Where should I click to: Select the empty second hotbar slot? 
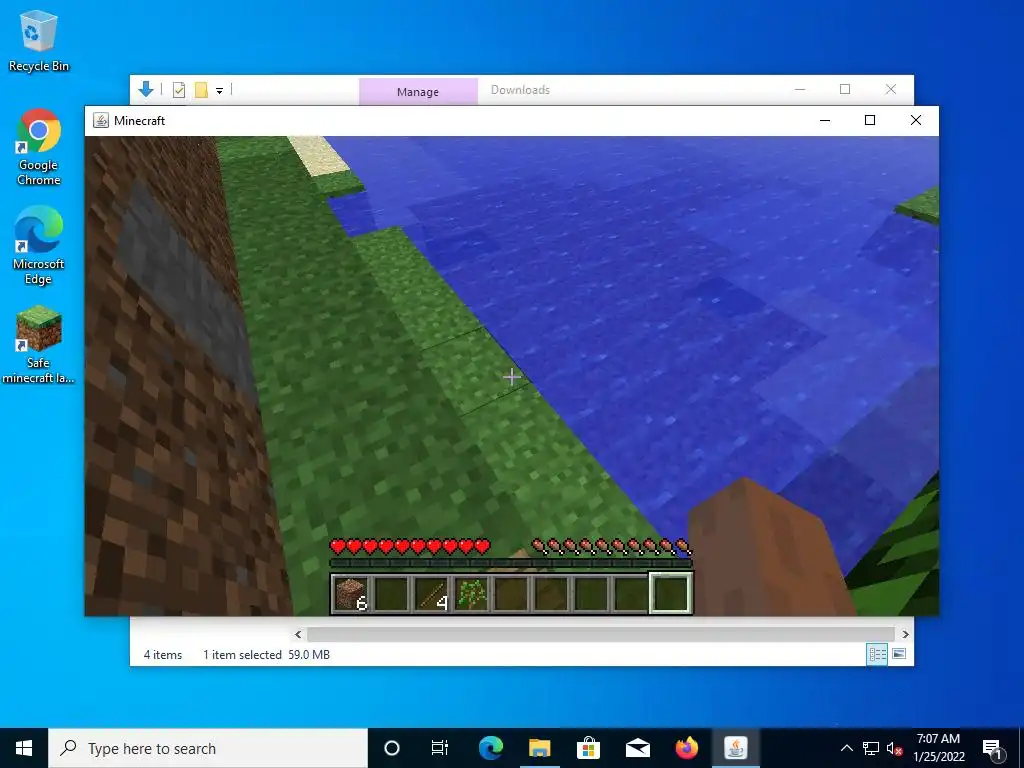pyautogui.click(x=392, y=593)
